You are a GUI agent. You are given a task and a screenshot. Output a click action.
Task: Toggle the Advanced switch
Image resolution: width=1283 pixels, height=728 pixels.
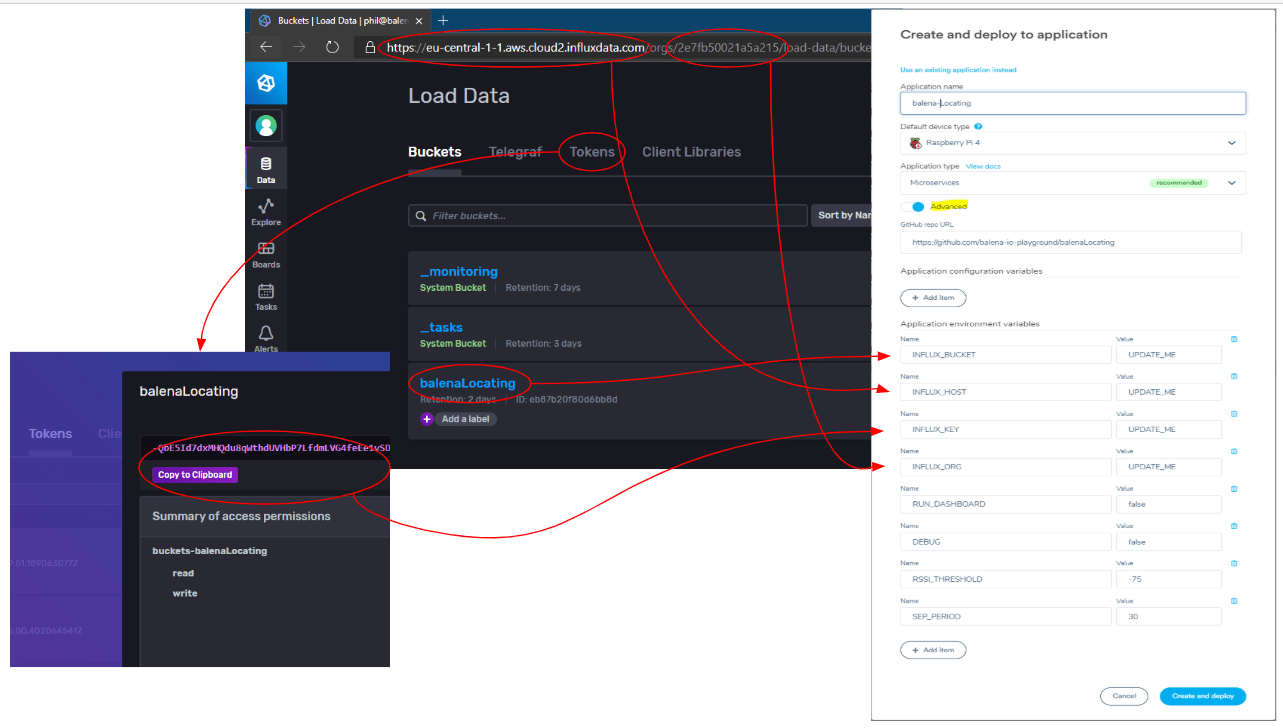912,206
